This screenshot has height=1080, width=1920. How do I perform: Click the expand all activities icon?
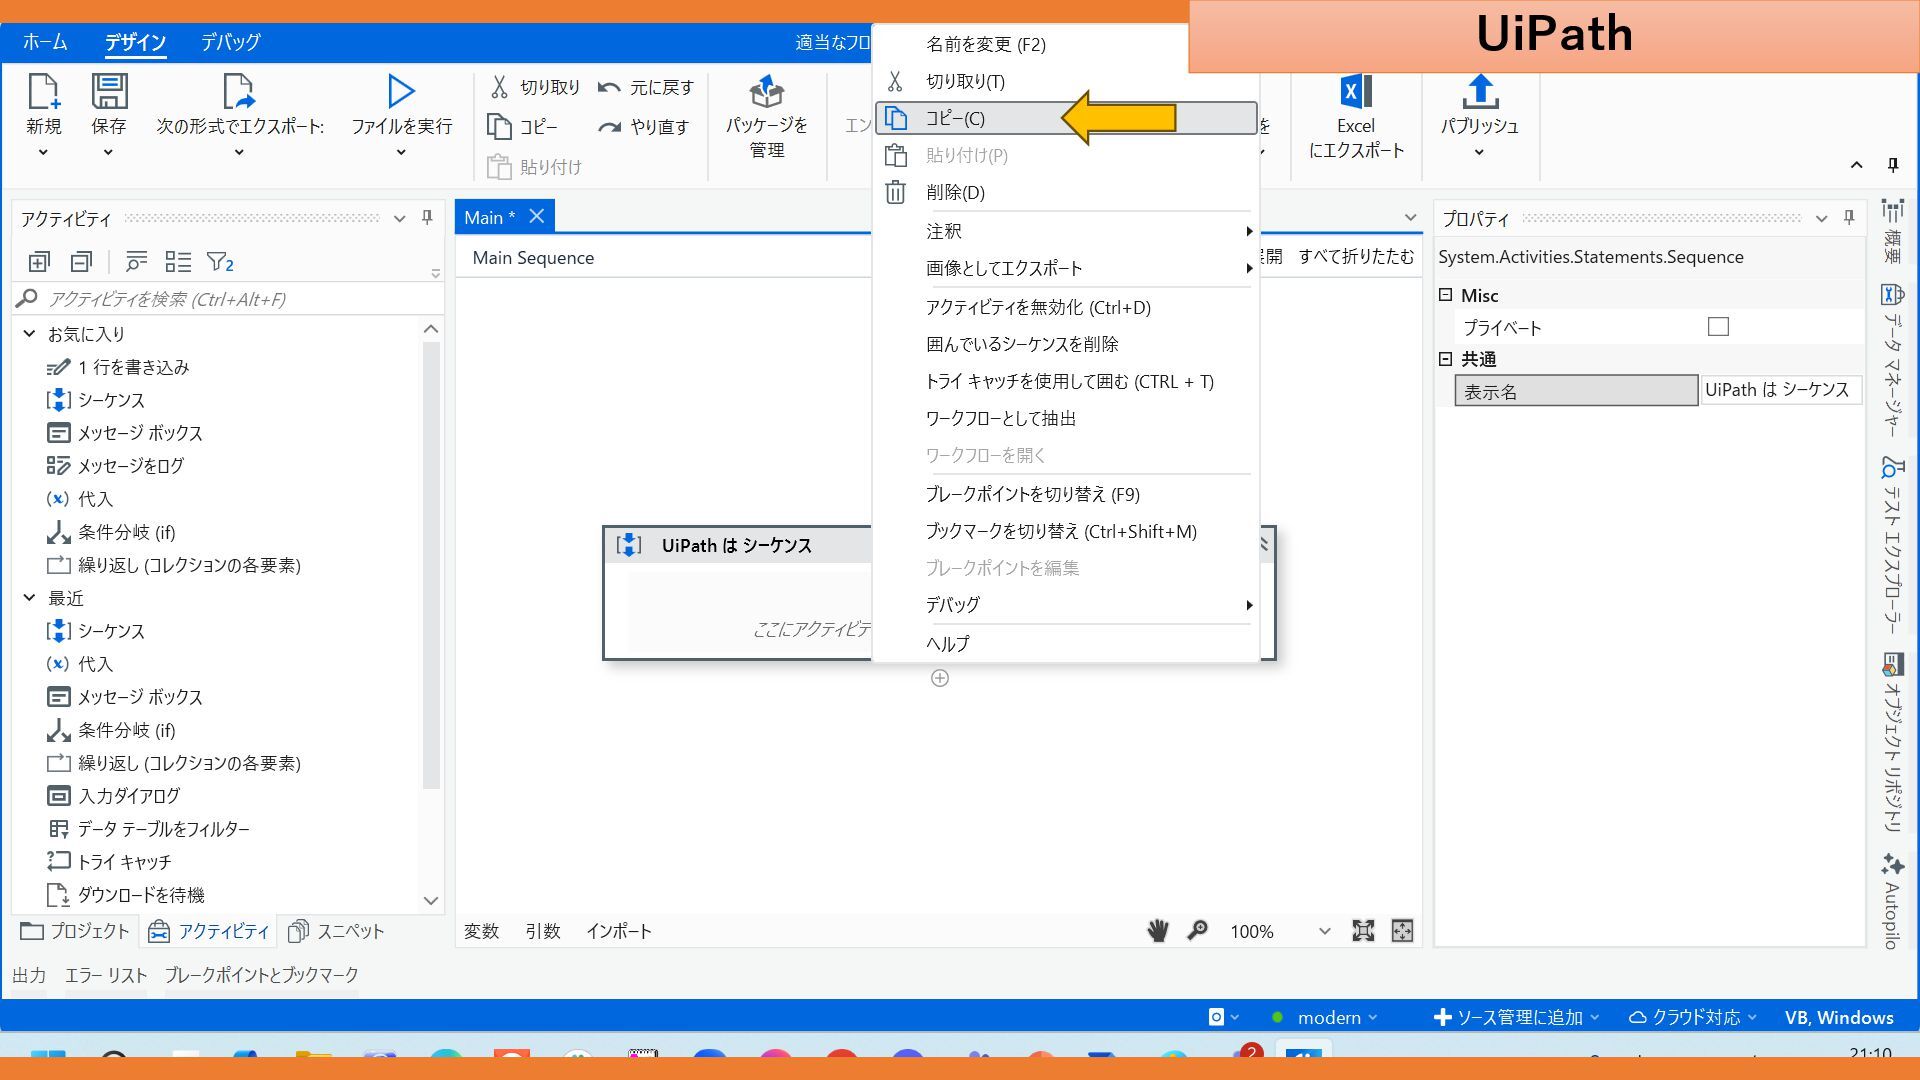click(39, 262)
